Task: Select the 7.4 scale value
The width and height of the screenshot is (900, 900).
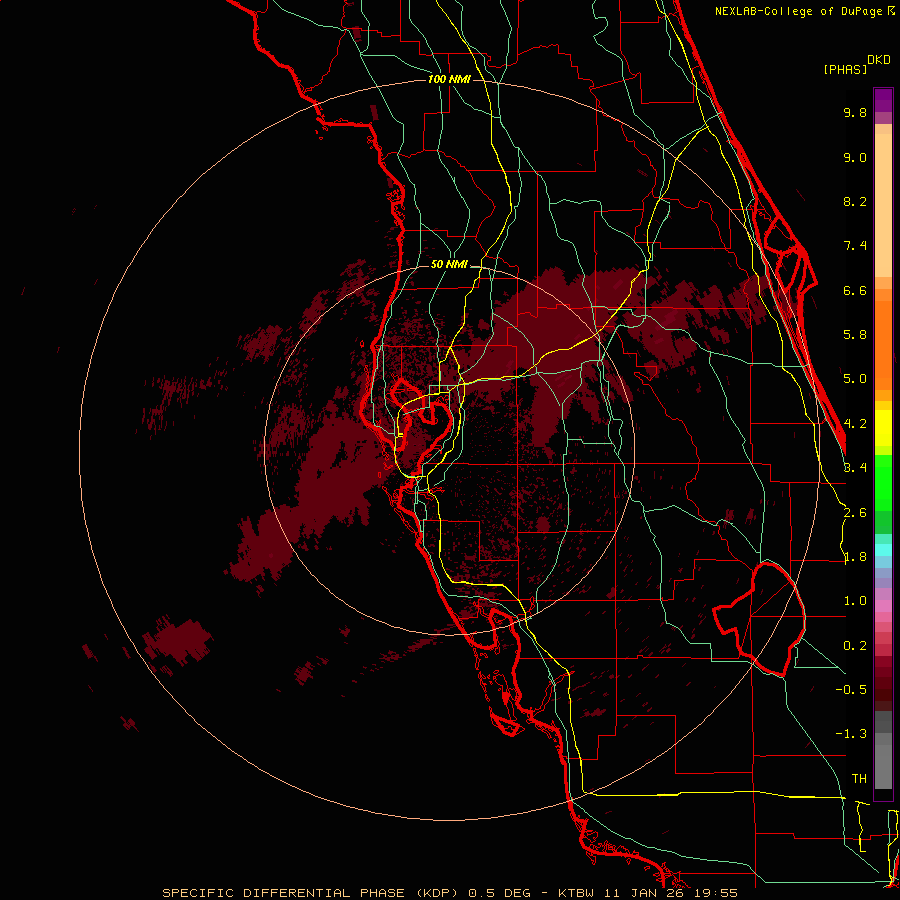Action: (x=855, y=246)
